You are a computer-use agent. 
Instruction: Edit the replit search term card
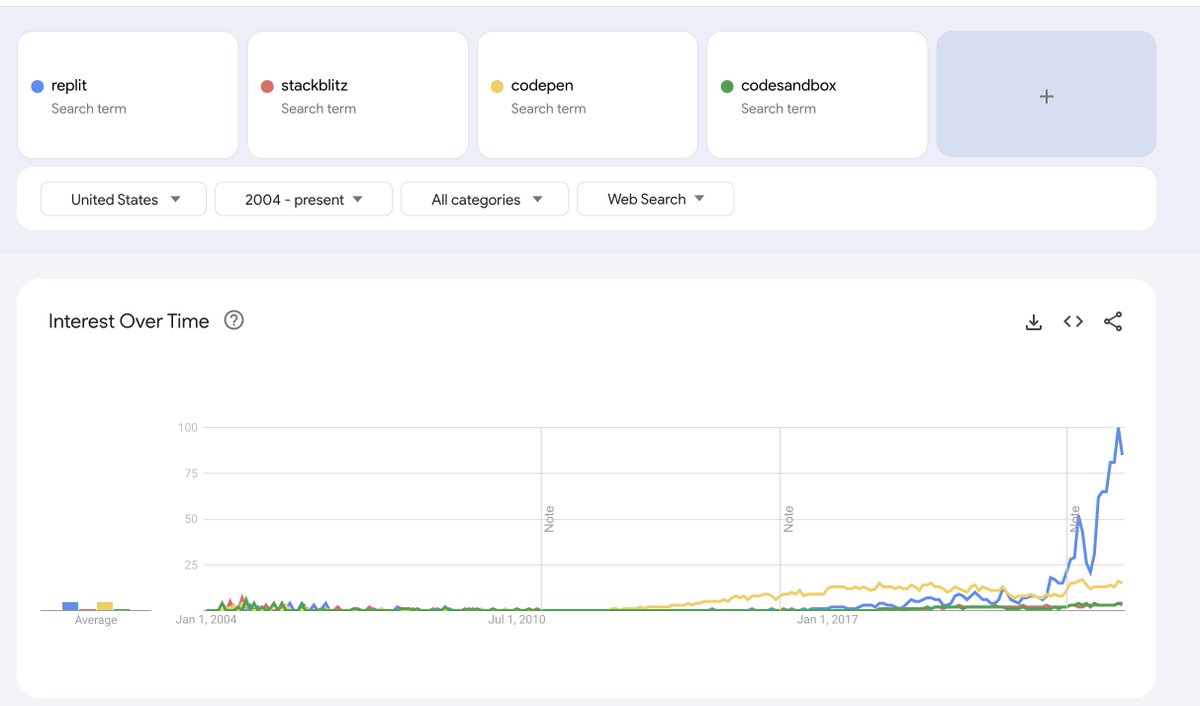click(x=128, y=95)
